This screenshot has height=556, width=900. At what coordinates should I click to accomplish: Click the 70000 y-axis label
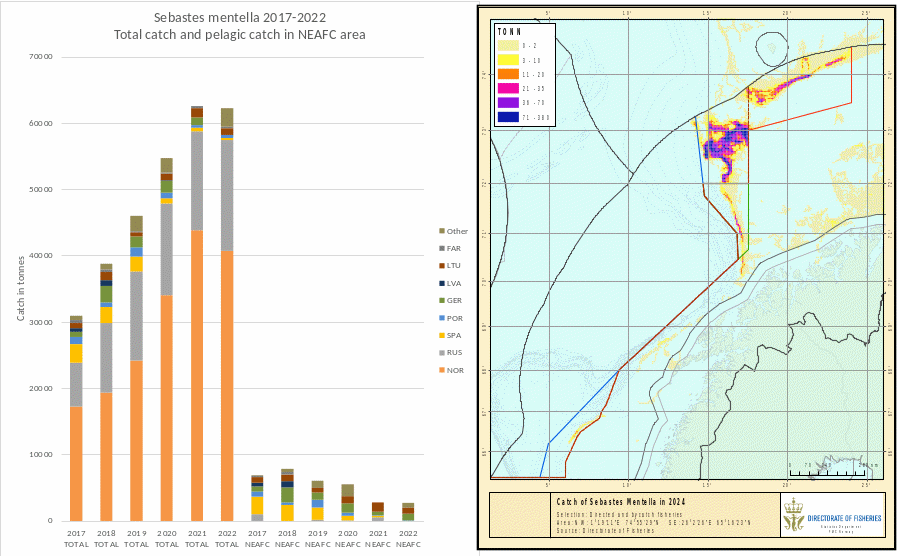pos(41,57)
